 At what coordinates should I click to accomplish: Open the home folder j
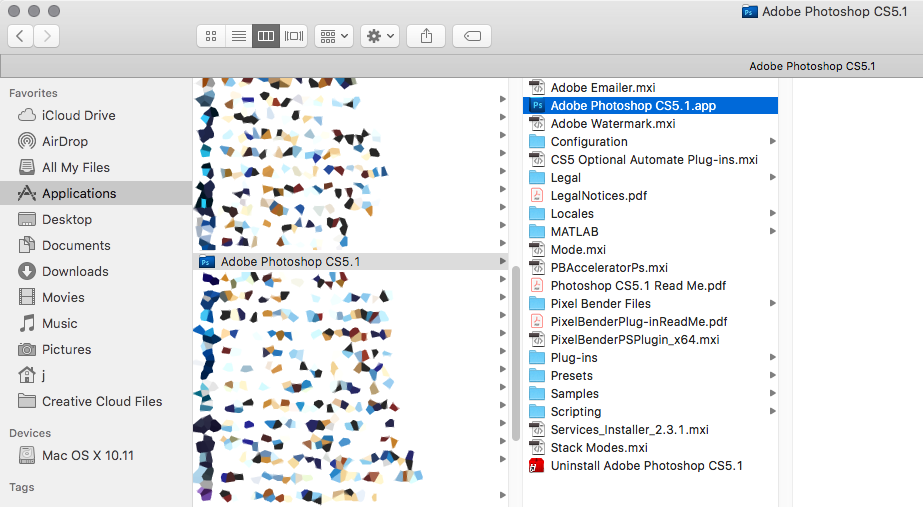pos(96,375)
